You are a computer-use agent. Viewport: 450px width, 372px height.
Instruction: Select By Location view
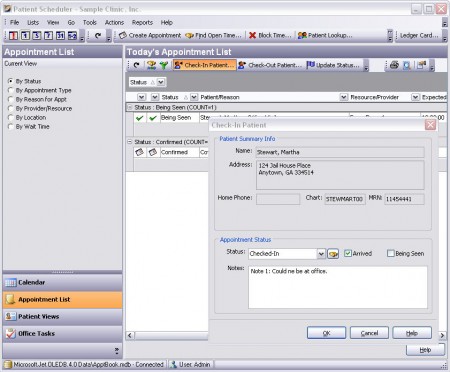pos(11,117)
